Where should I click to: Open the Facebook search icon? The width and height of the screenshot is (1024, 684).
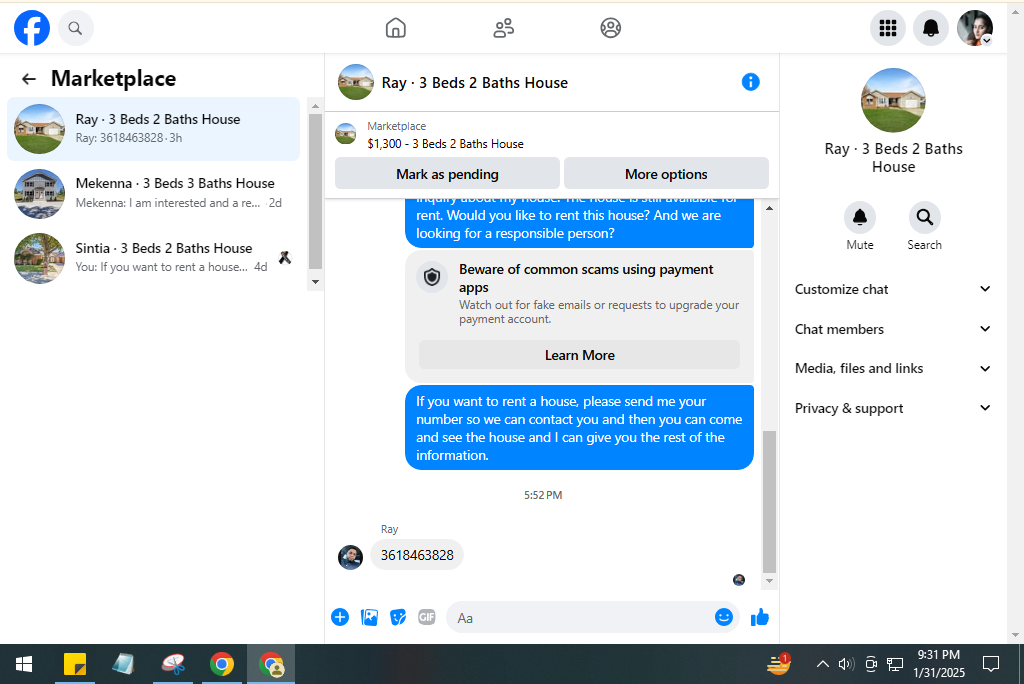coord(75,28)
